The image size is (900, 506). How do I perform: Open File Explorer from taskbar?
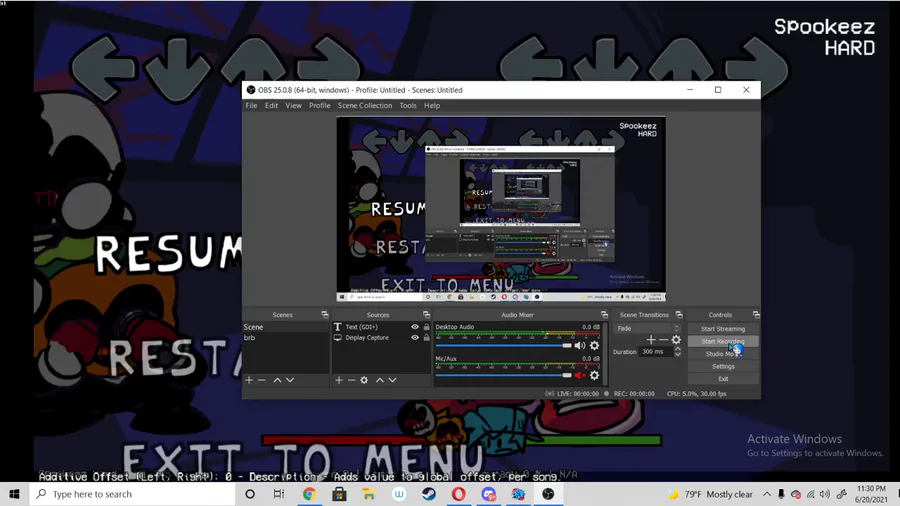pos(369,494)
